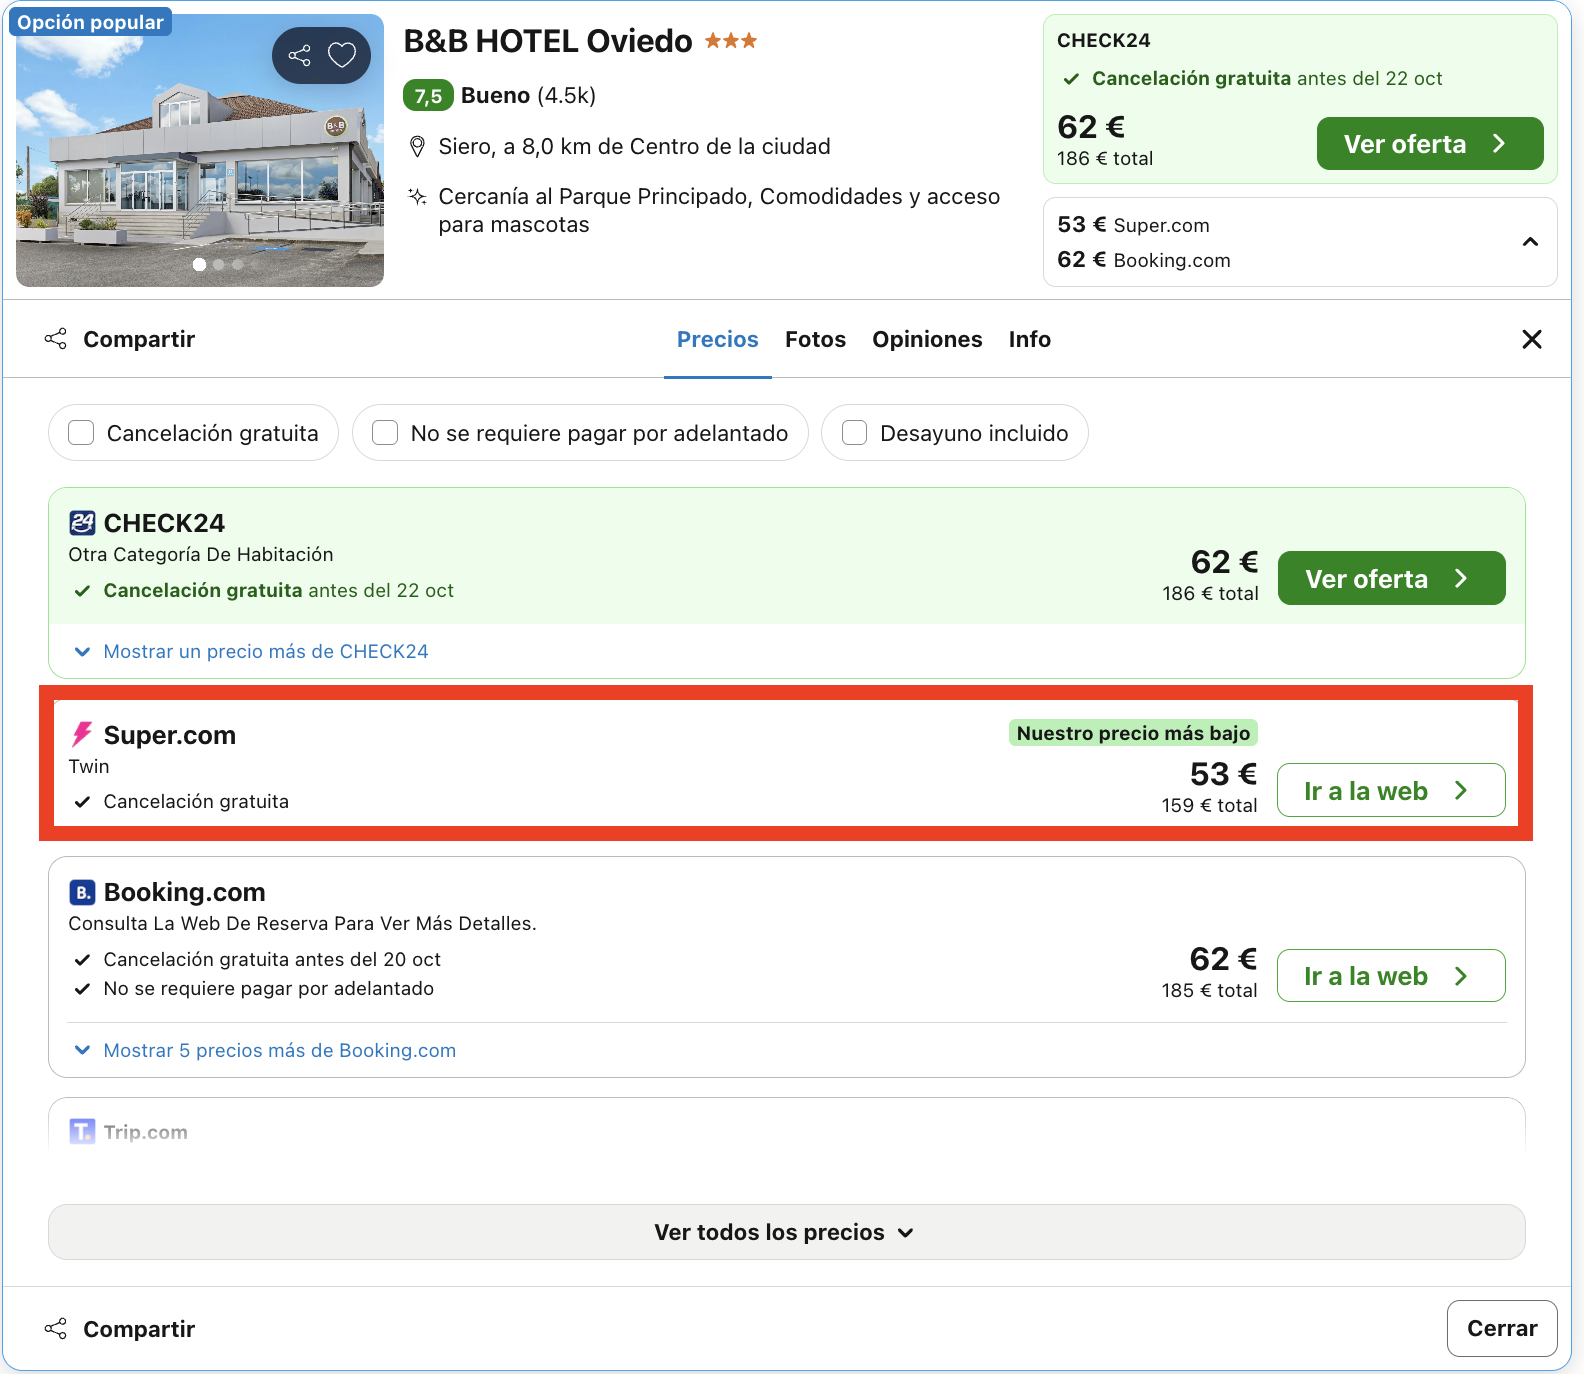Screen dimensions: 1584x1374
Task: Click Ir a la web for Super.com
Action: pyautogui.click(x=1391, y=790)
